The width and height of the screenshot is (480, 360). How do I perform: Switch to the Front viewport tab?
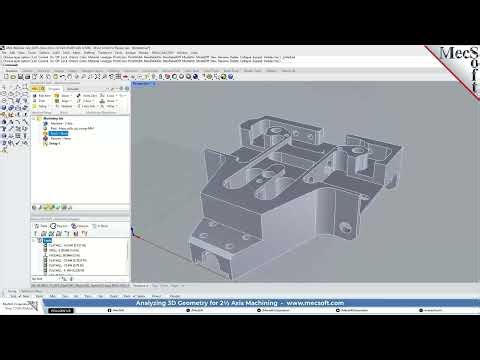164,286
